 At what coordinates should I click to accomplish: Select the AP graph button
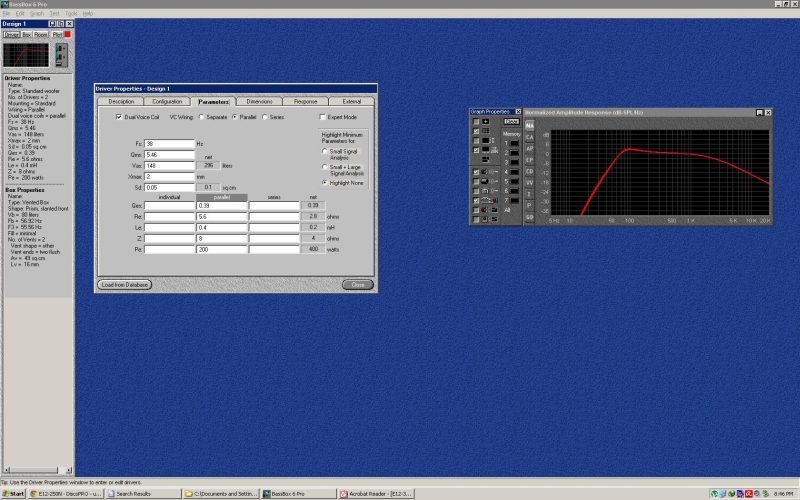click(530, 148)
